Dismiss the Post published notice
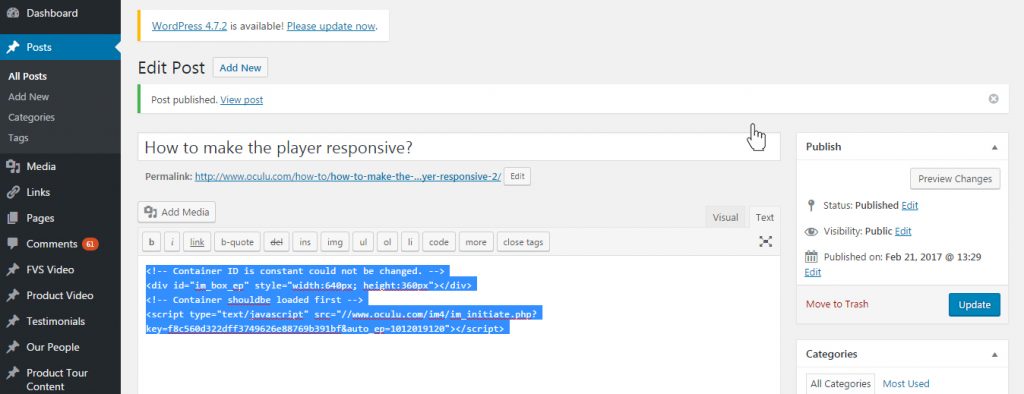 coord(993,99)
